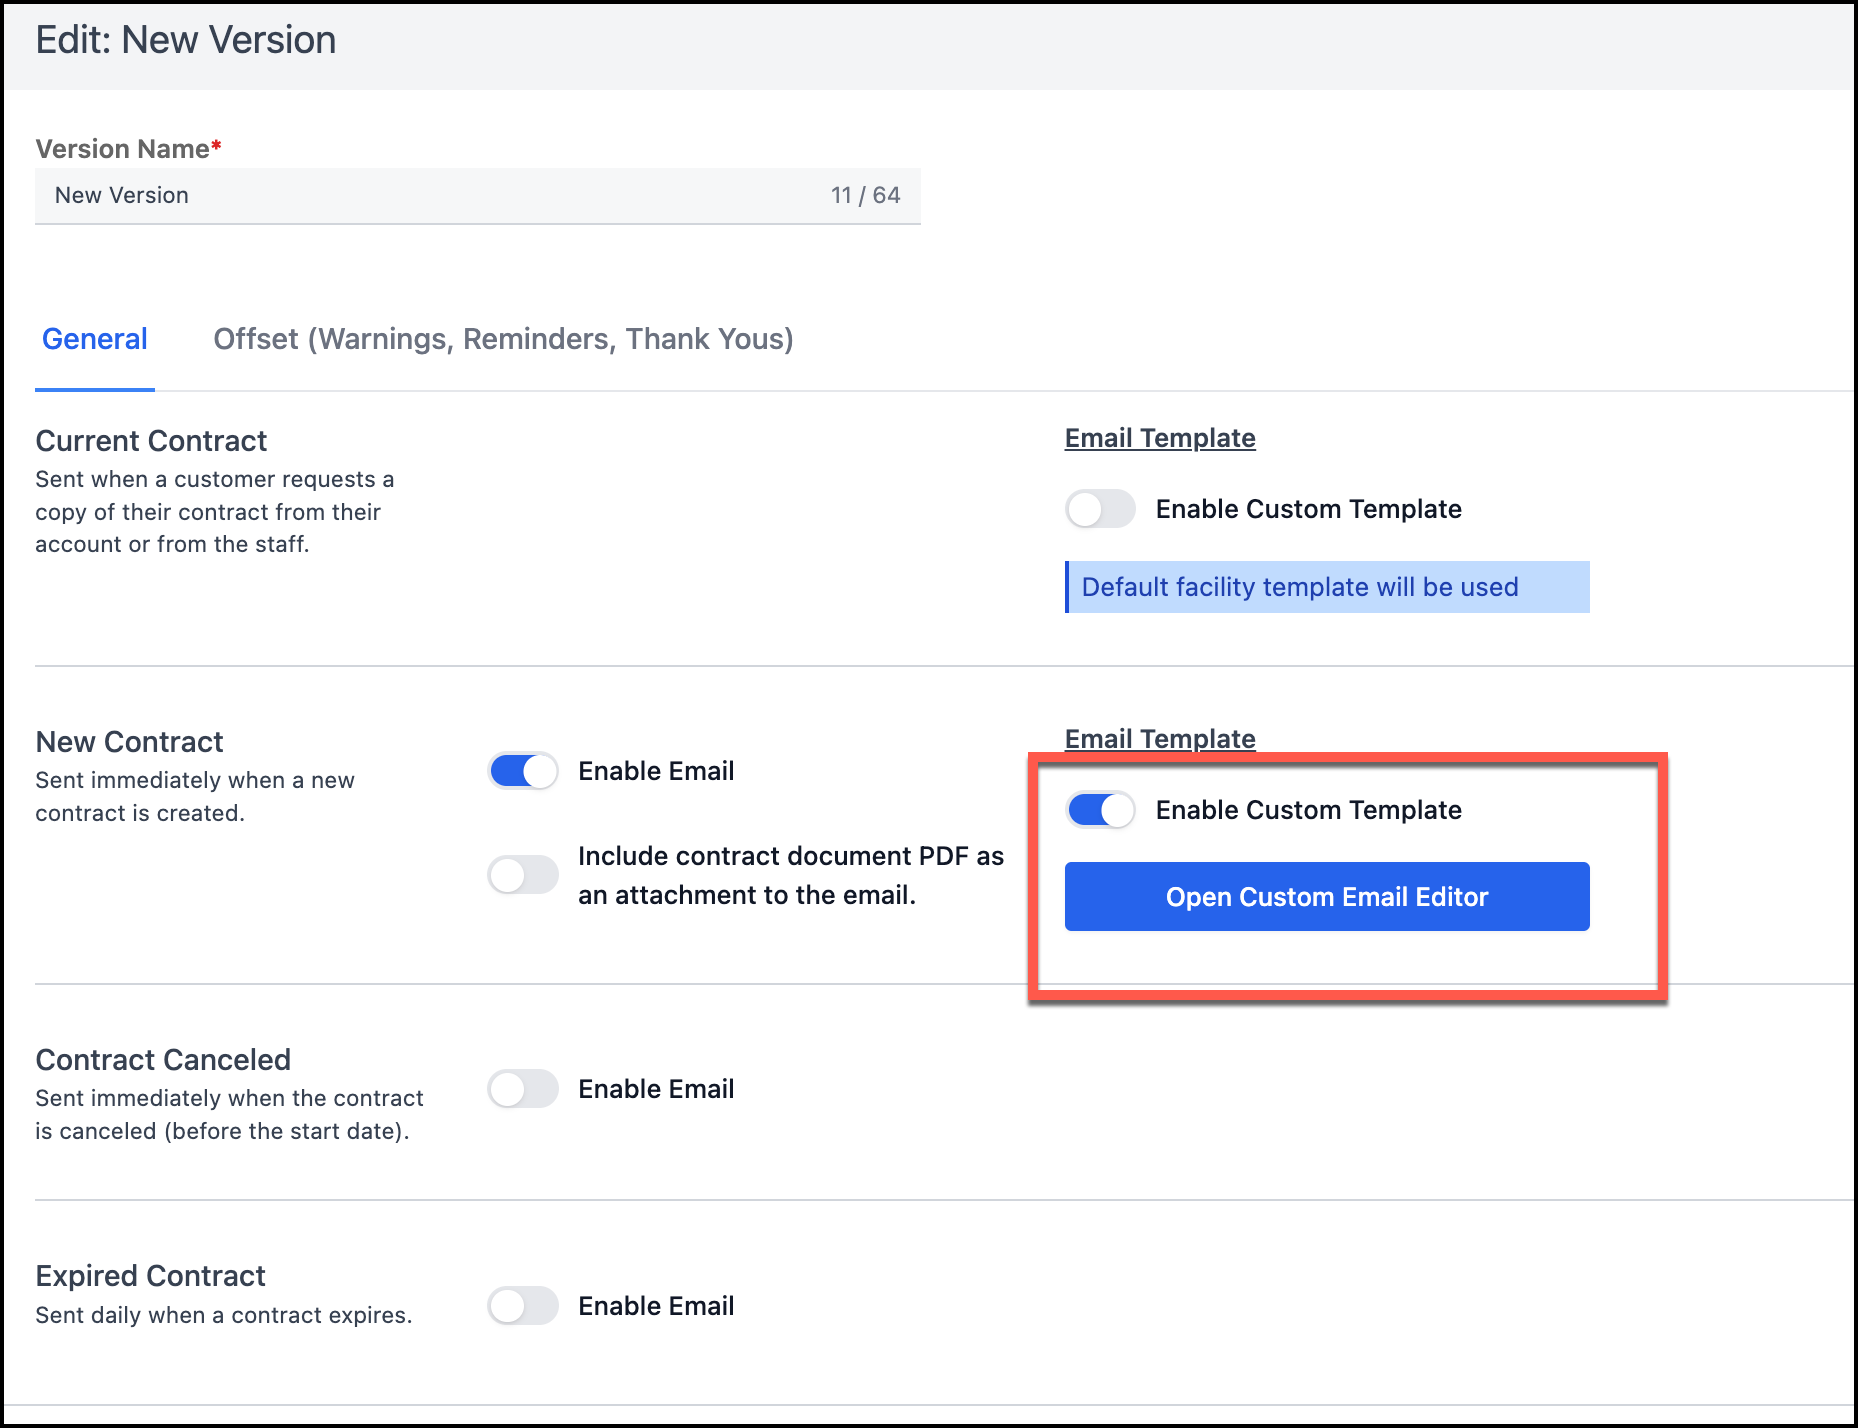Click the Expired Contract section heading

point(150,1276)
